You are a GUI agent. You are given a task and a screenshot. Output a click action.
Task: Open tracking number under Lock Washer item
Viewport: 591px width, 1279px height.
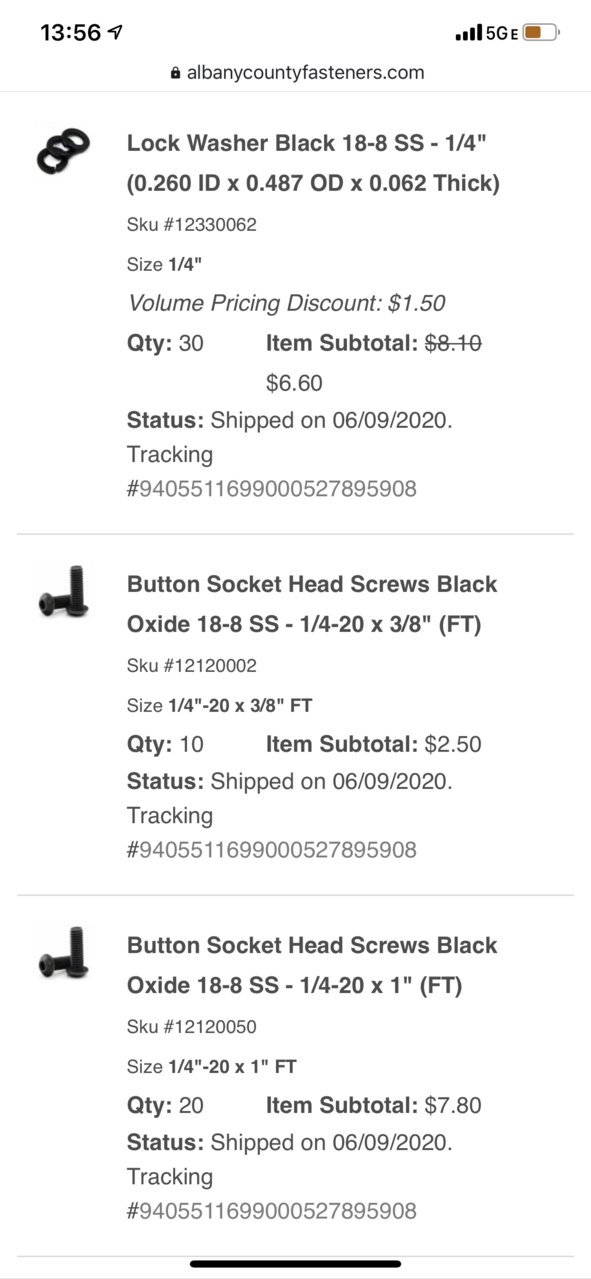click(x=272, y=489)
